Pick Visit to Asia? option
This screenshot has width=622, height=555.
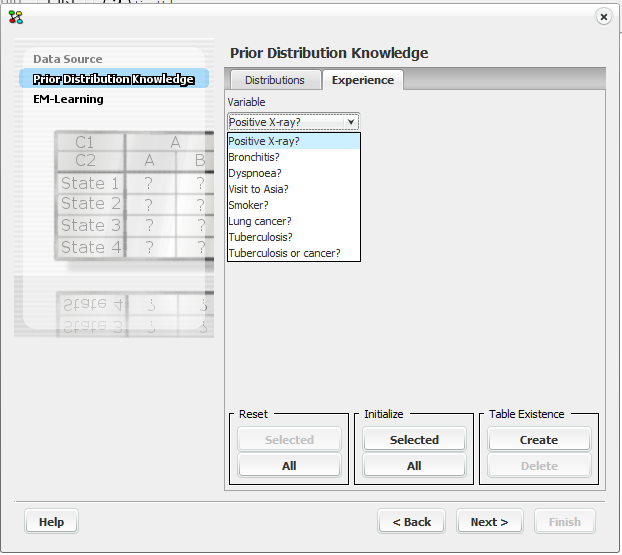(x=294, y=189)
